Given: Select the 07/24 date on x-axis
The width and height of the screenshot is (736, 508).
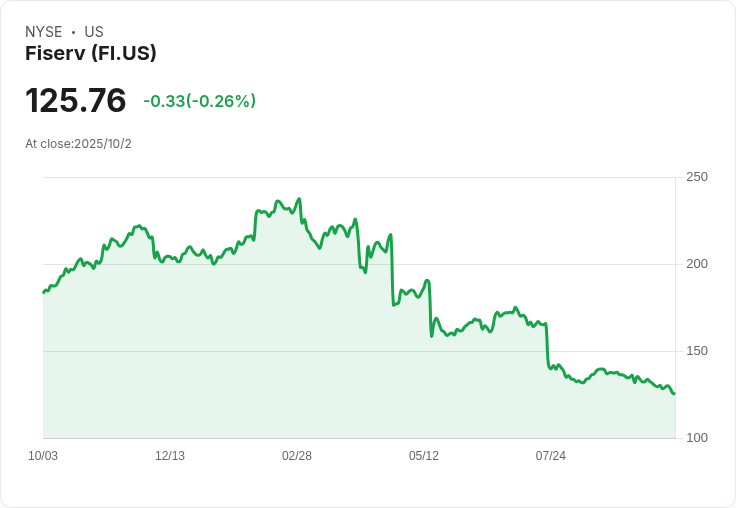Looking at the screenshot, I should click(550, 456).
